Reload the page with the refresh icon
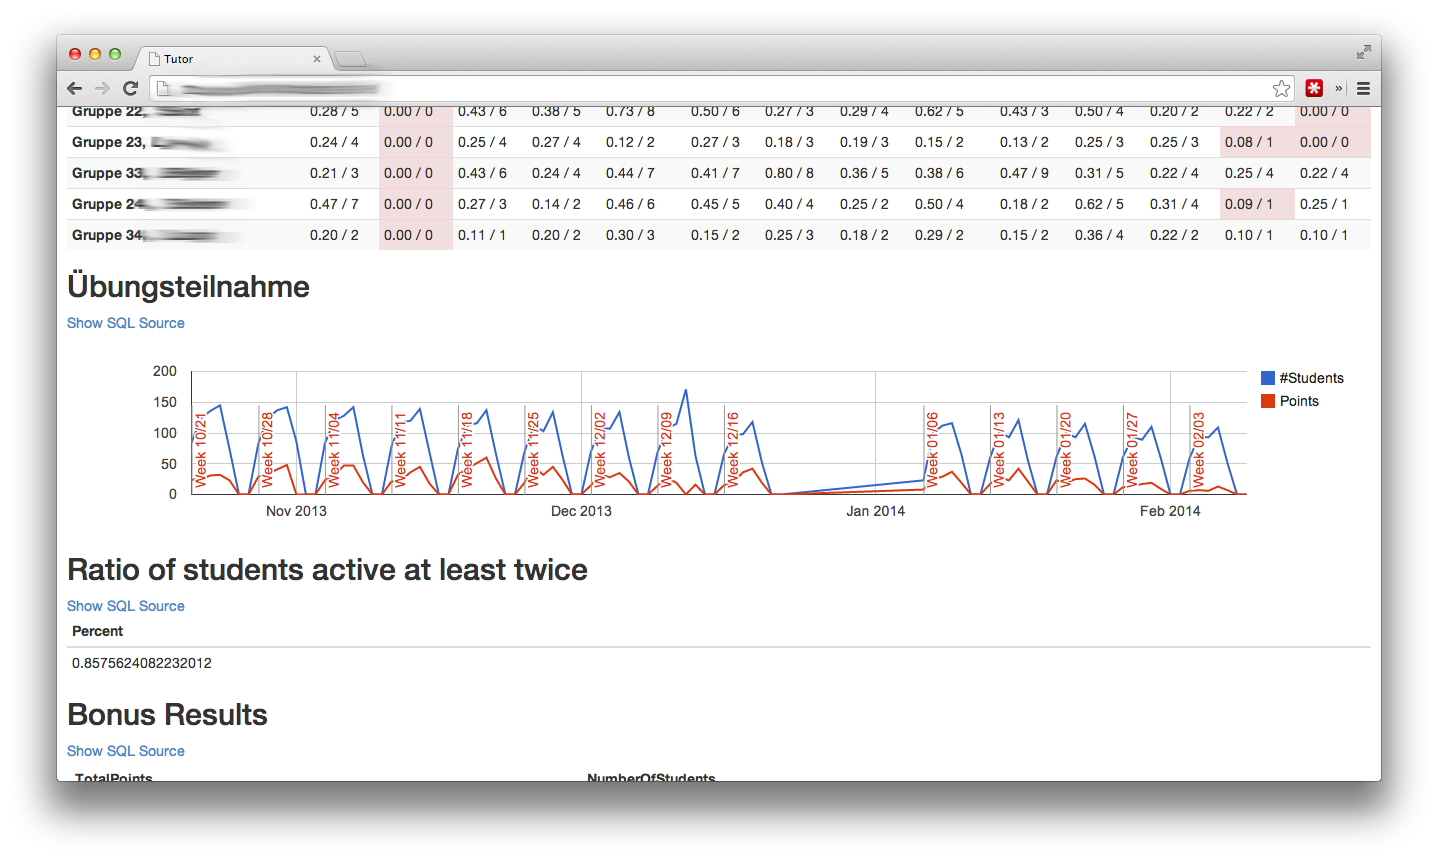 point(130,88)
